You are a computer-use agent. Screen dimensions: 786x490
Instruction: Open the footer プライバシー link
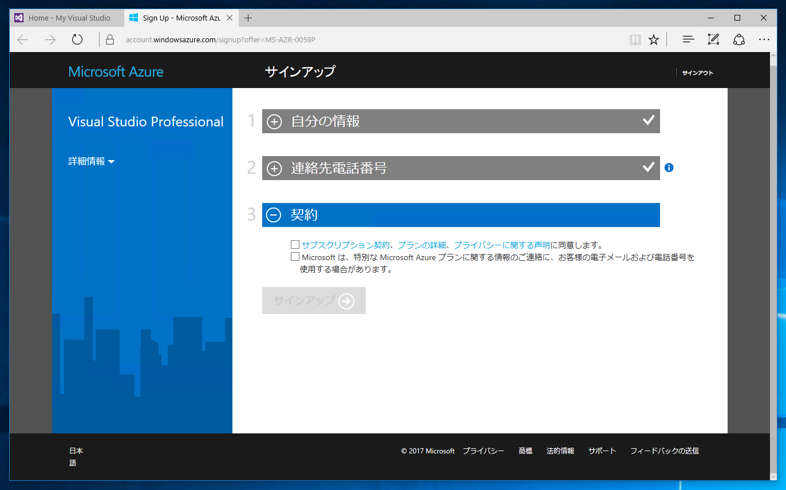pos(483,451)
